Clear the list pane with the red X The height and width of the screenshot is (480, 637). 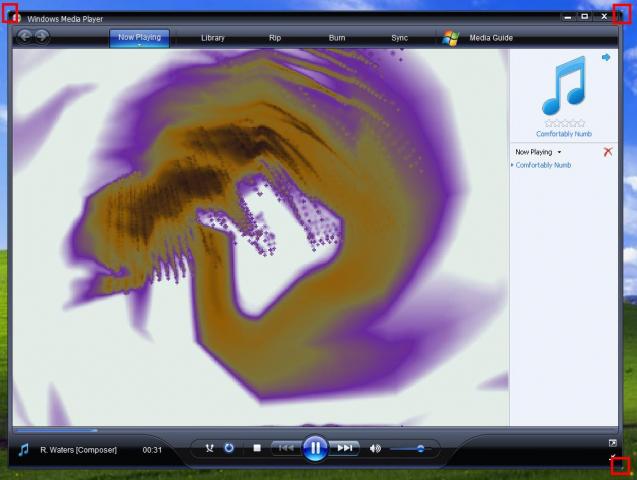point(608,152)
